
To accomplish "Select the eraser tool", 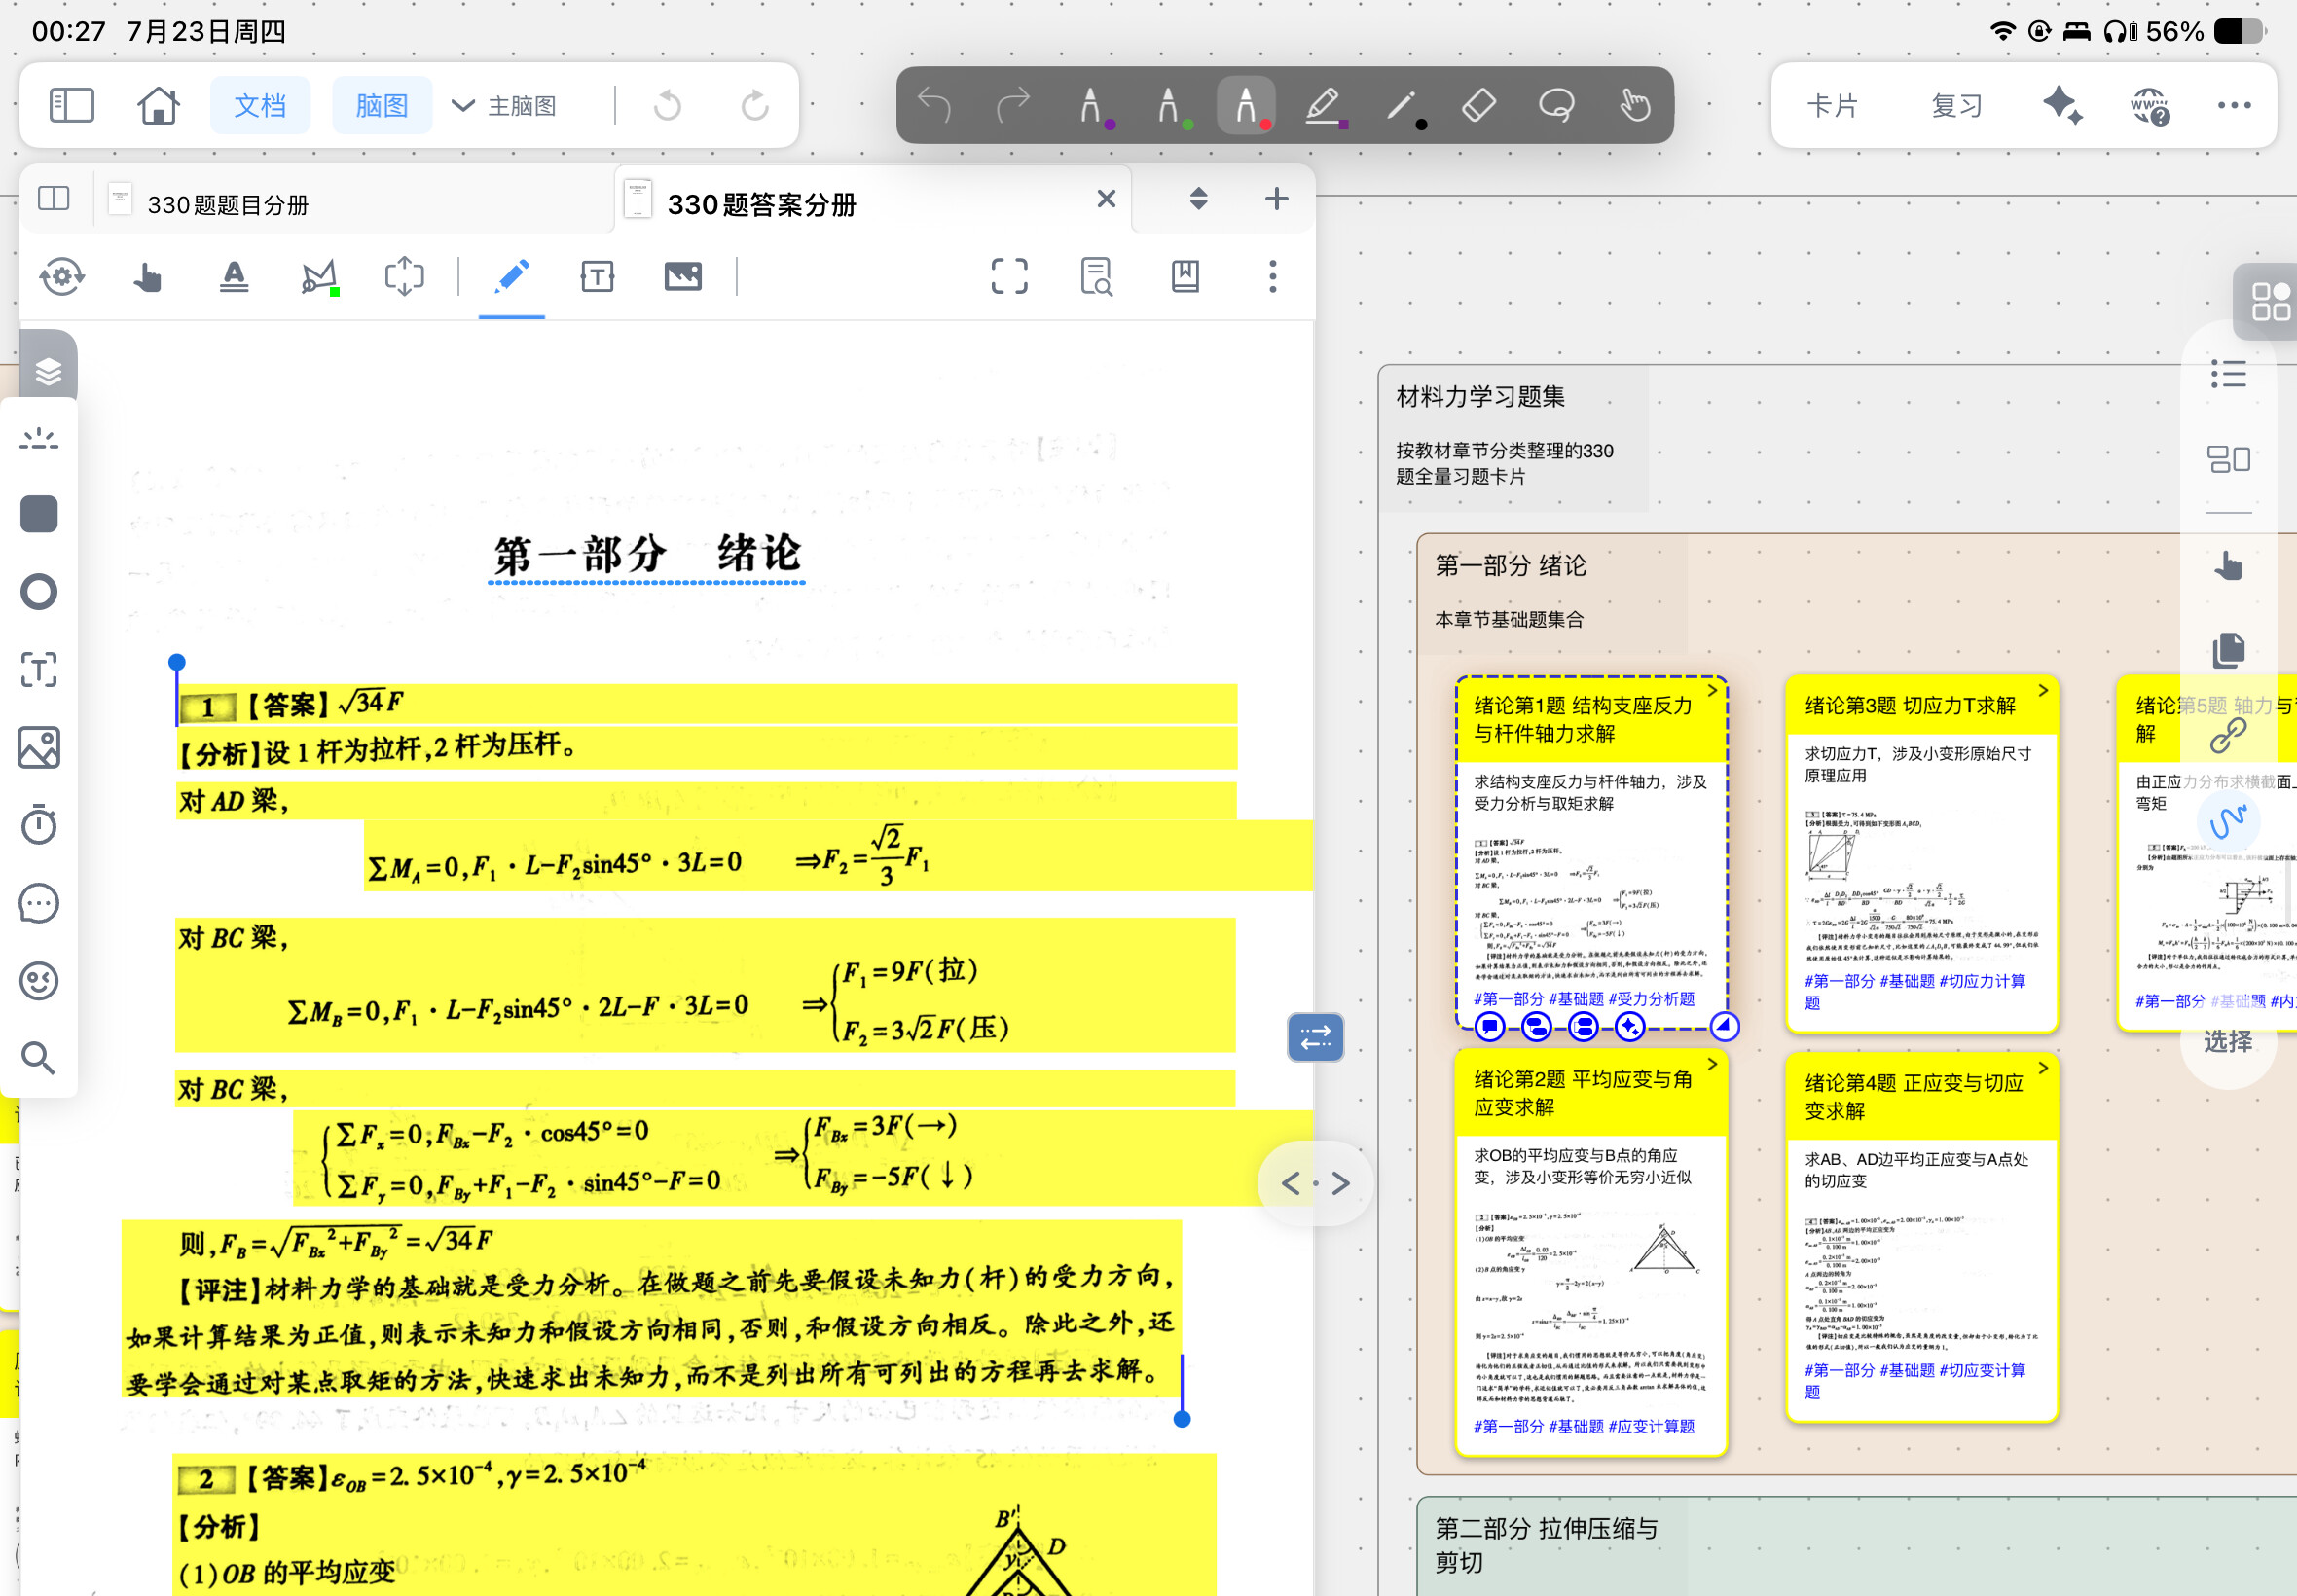I will [x=1478, y=105].
